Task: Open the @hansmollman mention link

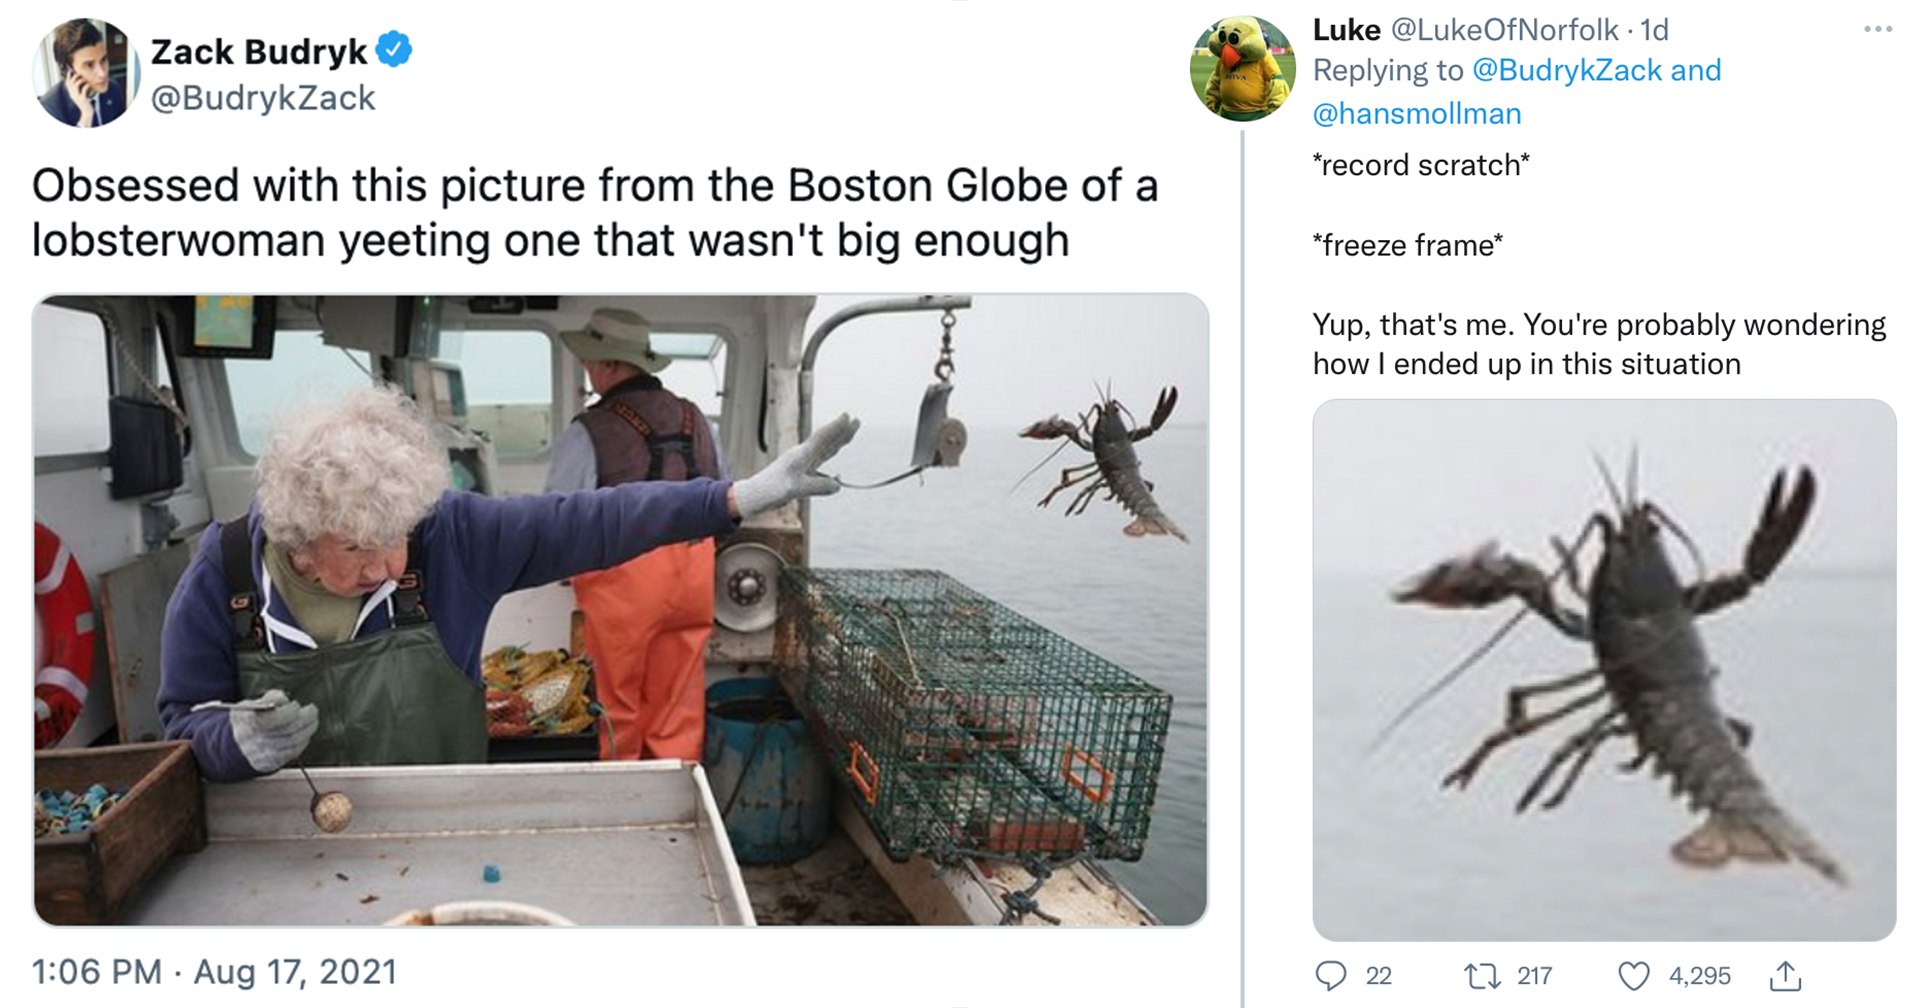Action: tap(1415, 113)
